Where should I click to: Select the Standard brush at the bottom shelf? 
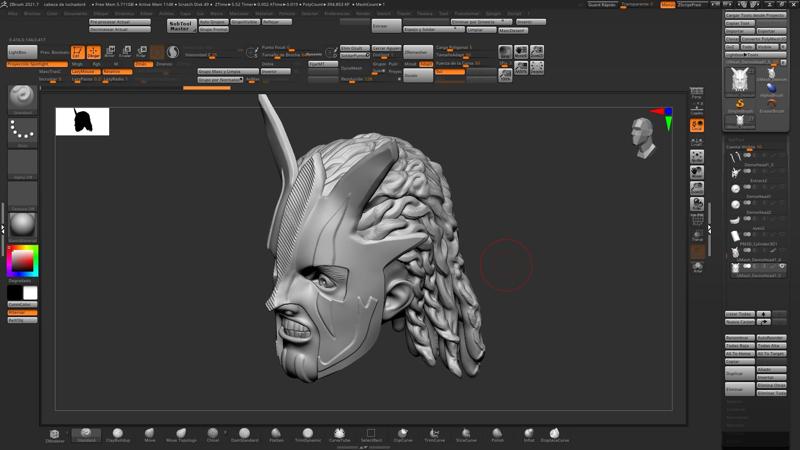86,435
